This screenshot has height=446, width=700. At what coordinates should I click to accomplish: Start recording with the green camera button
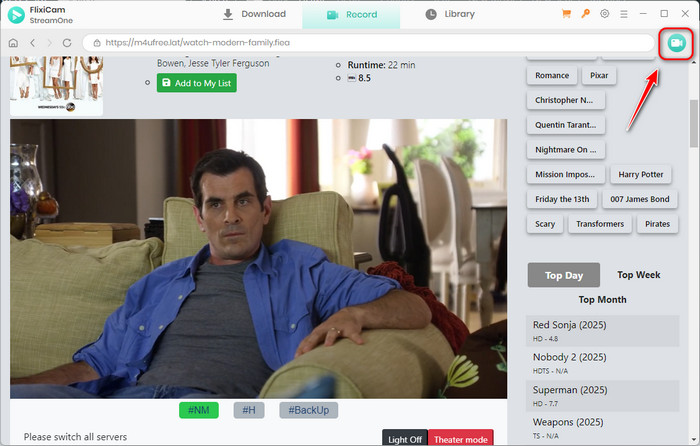pos(676,43)
